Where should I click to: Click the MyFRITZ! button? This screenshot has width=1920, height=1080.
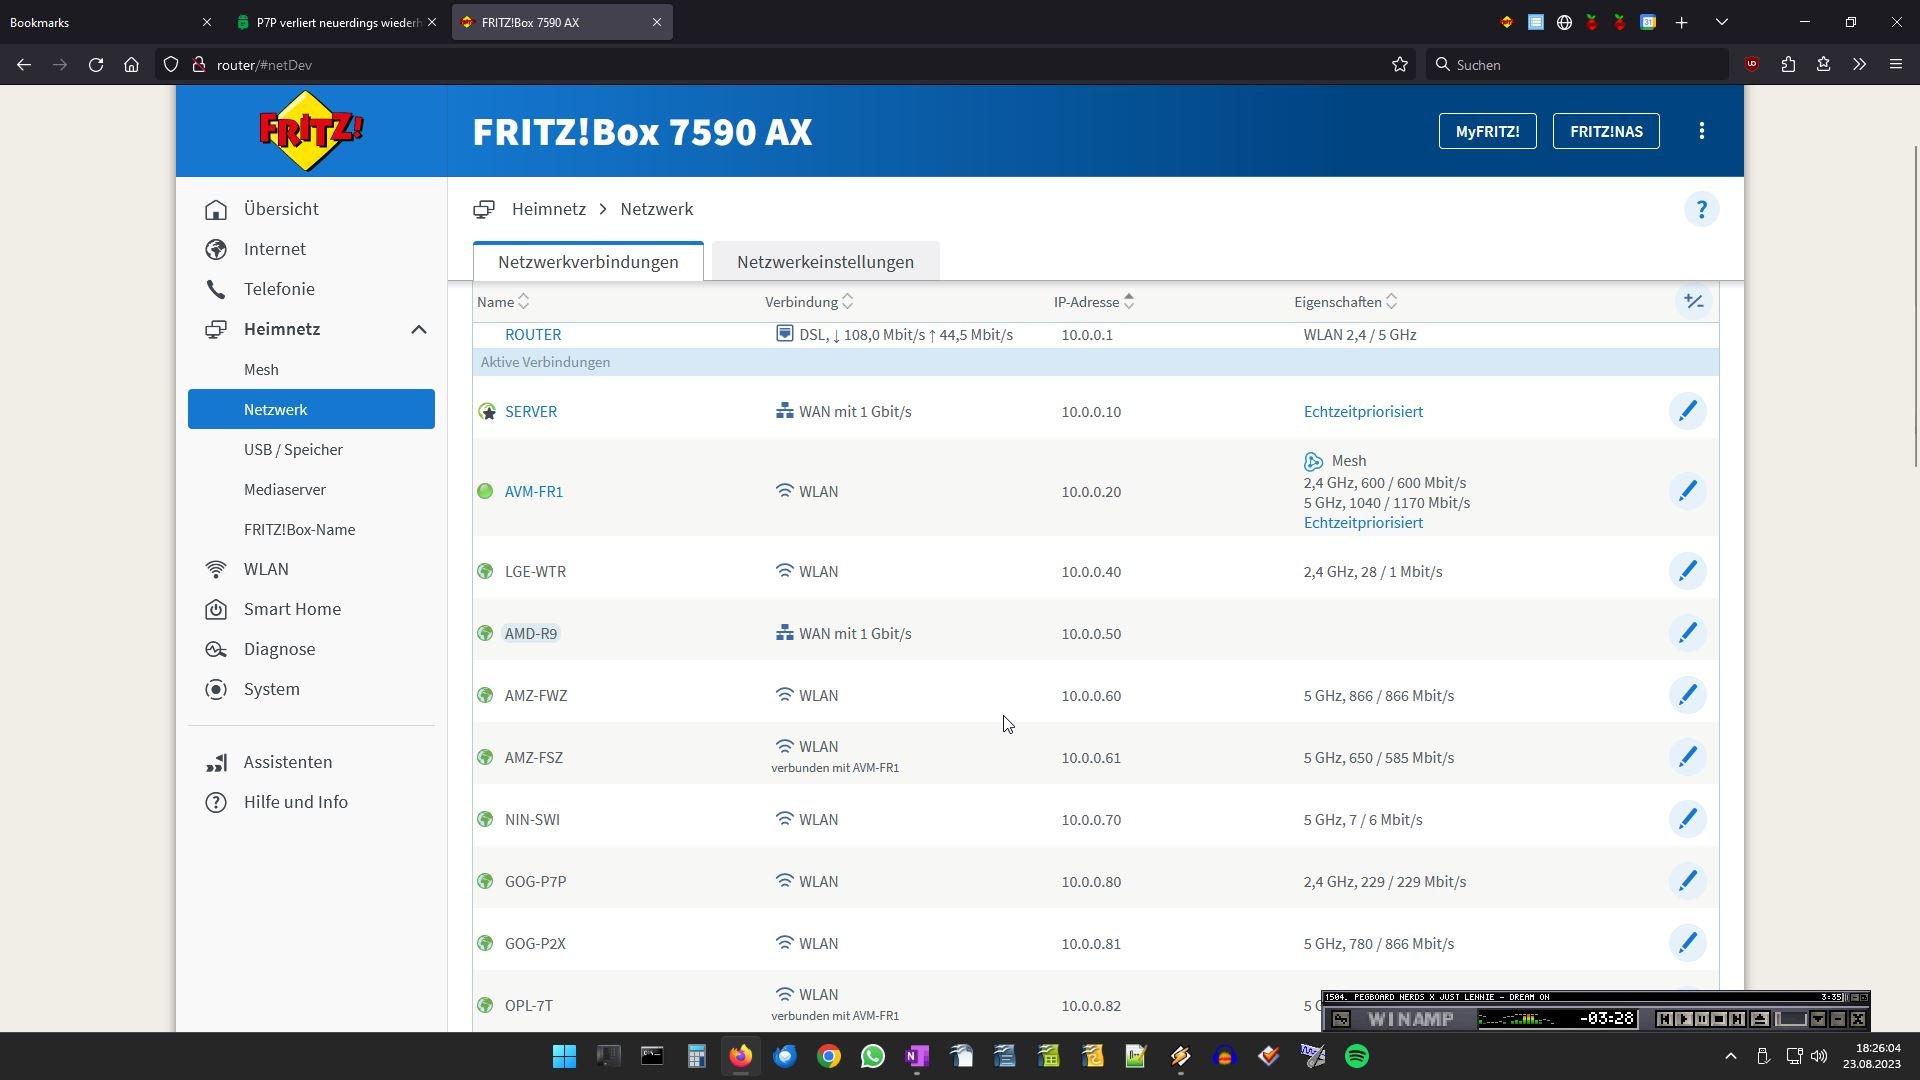click(1486, 131)
